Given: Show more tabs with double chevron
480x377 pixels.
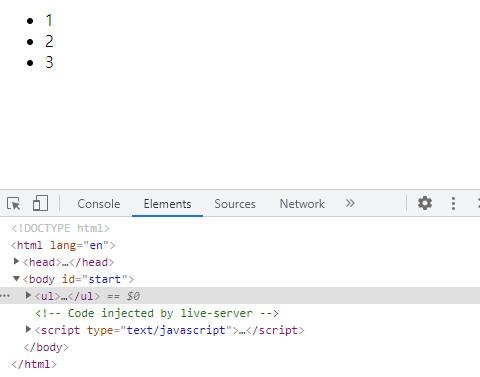Looking at the screenshot, I should (x=350, y=203).
